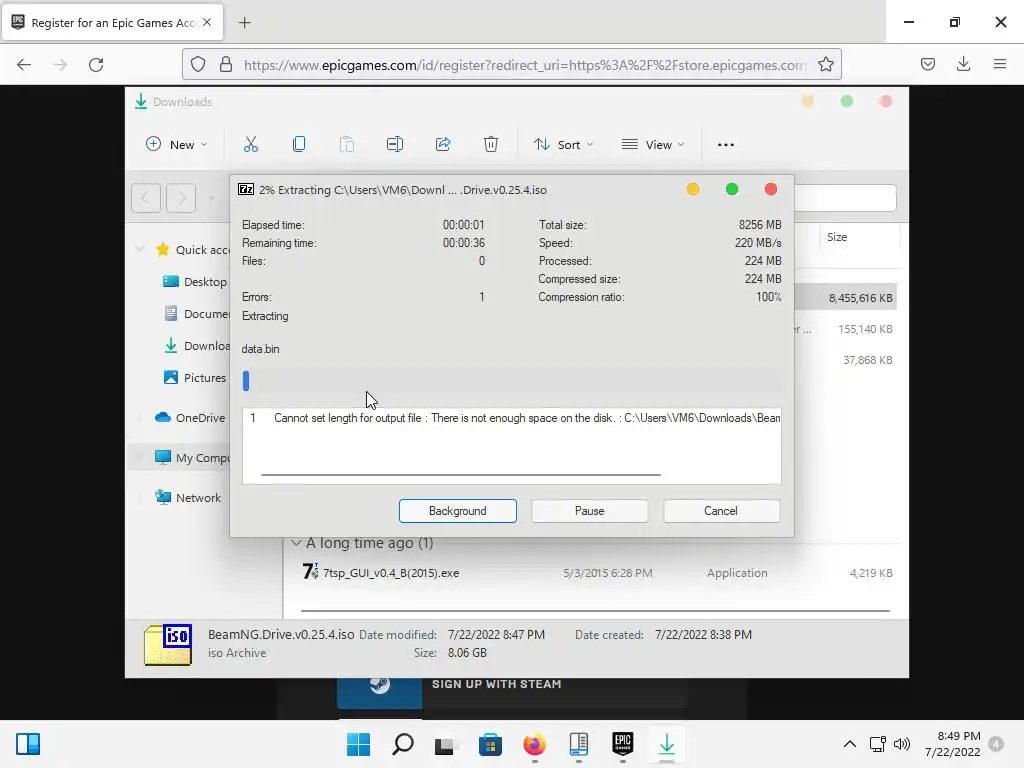Click the taskbar clock showing 8:49 PM
Screen dimensions: 1024x768
(953, 744)
